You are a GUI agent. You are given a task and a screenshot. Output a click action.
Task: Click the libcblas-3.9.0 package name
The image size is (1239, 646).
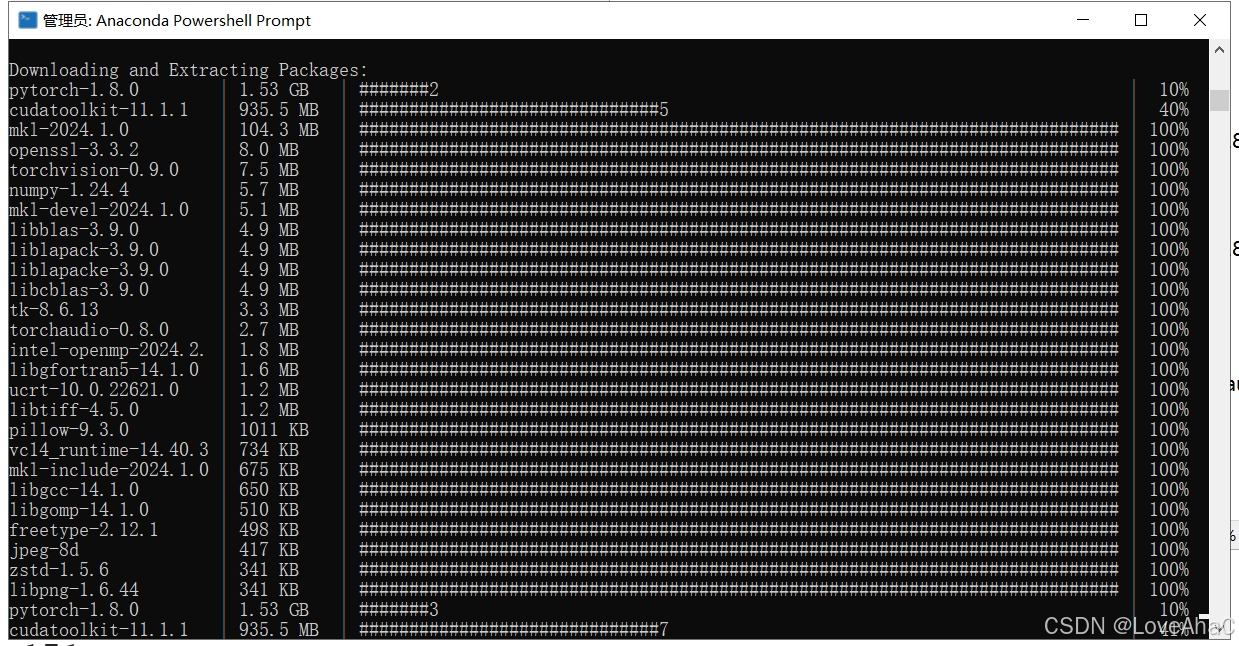79,290
